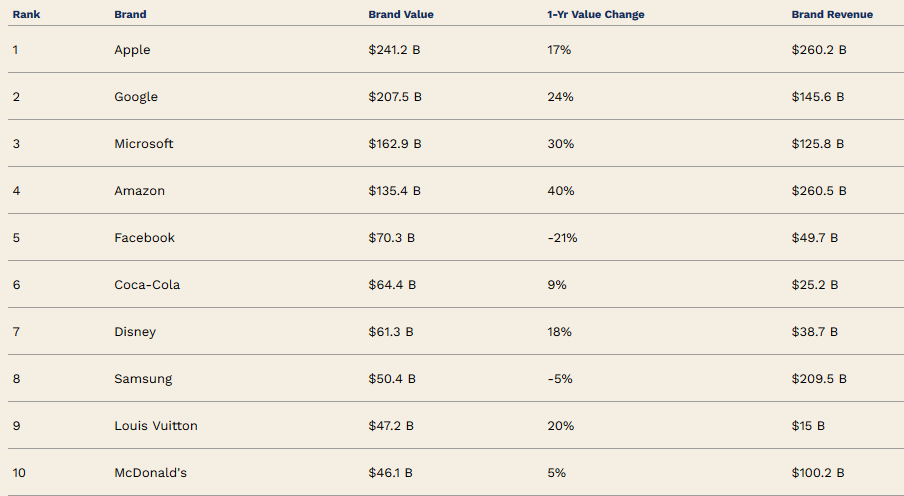Sort by the Rank column header

(27, 14)
